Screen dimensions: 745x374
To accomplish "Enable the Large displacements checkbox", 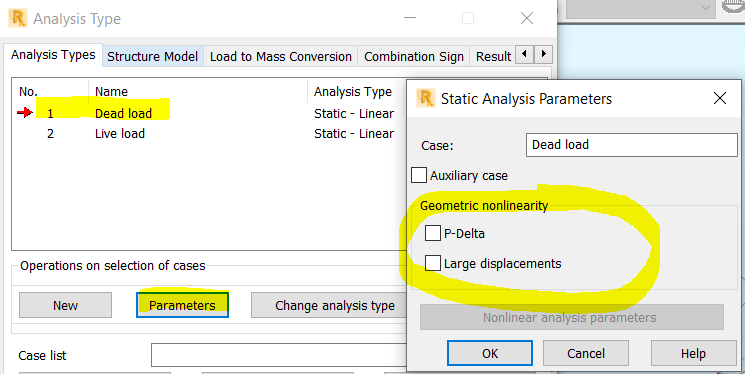I will 433,263.
